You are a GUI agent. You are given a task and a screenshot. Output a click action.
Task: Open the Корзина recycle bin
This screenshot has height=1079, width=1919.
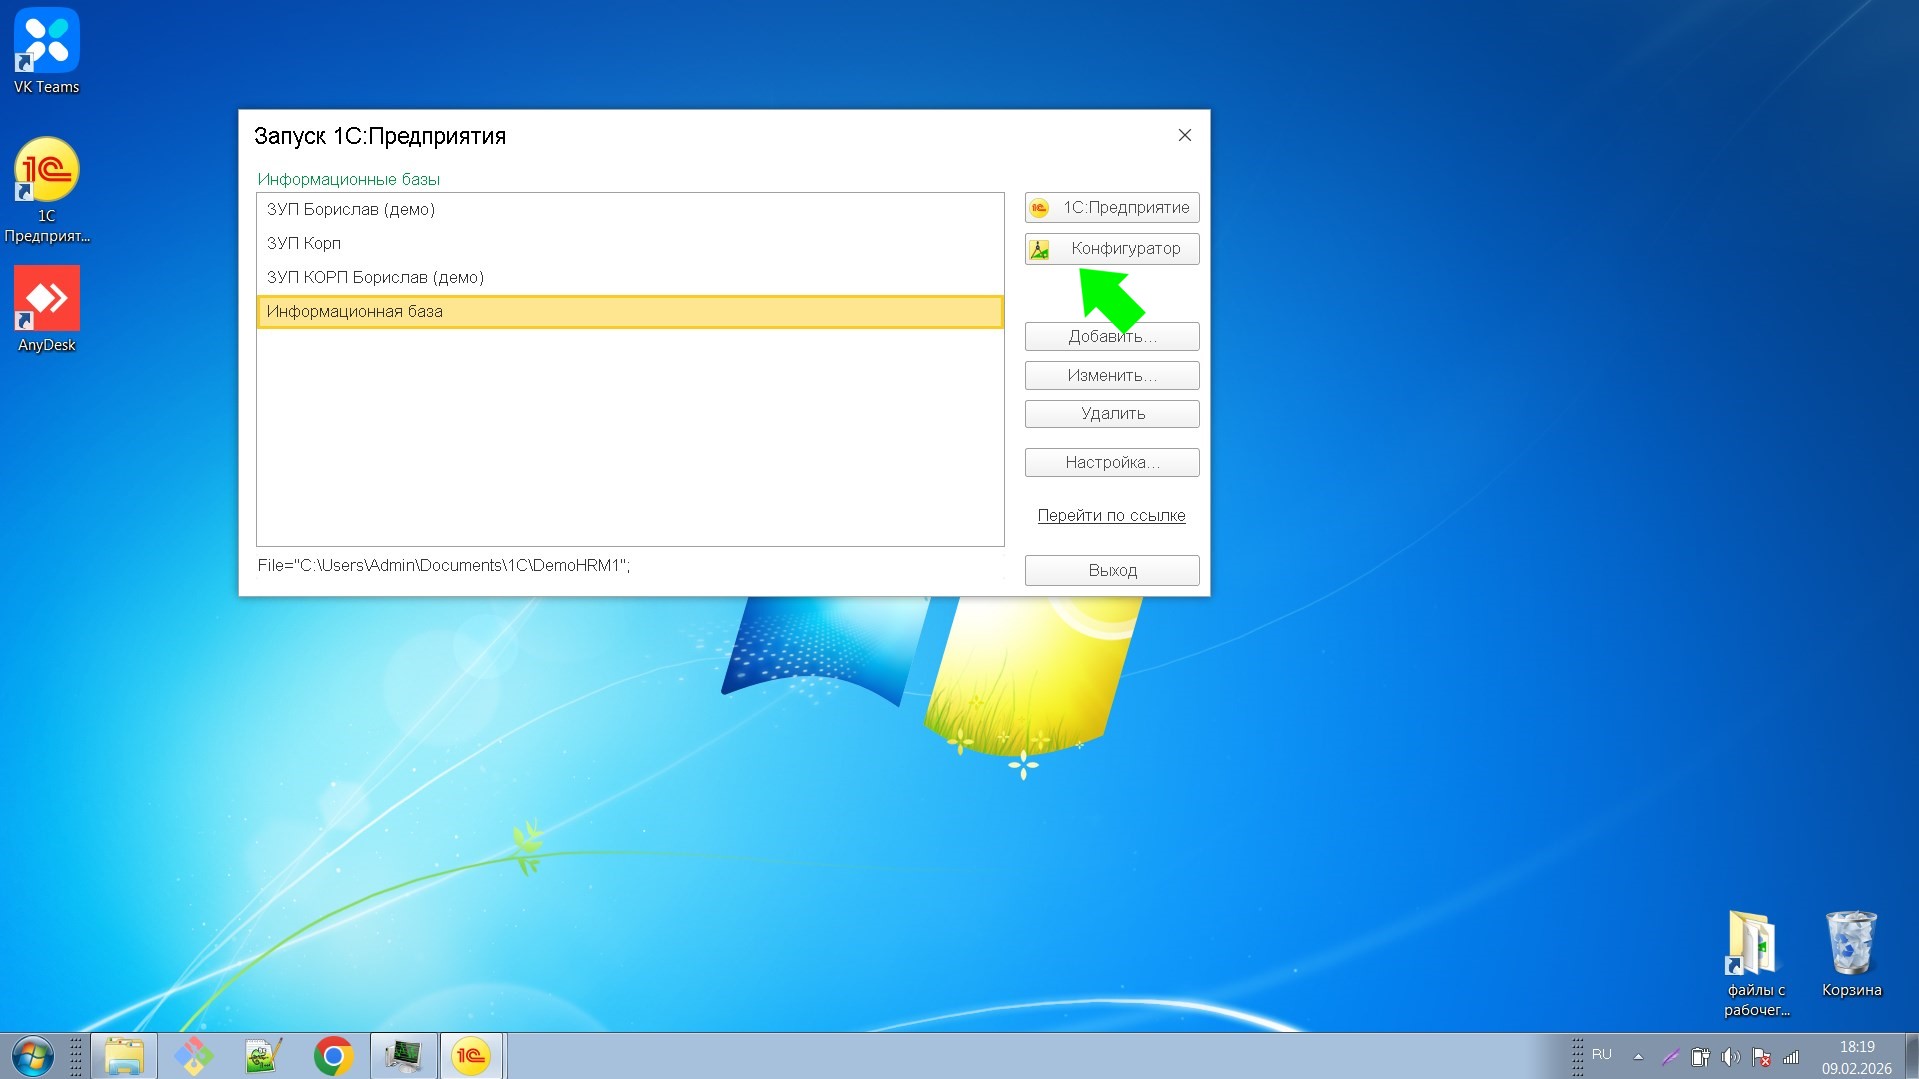coord(1850,952)
